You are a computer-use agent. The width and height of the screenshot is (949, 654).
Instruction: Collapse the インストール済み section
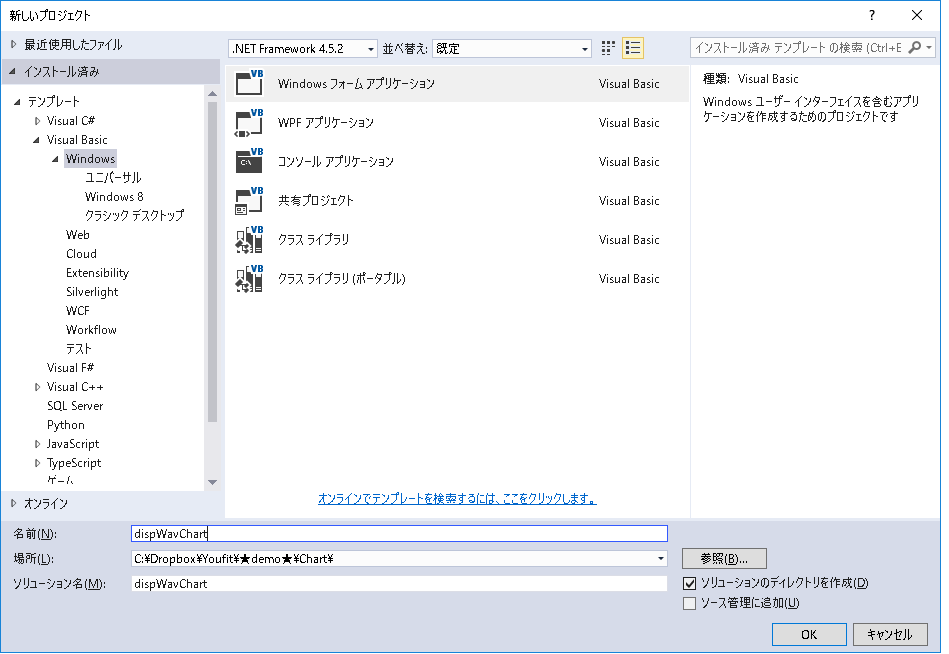(x=13, y=71)
